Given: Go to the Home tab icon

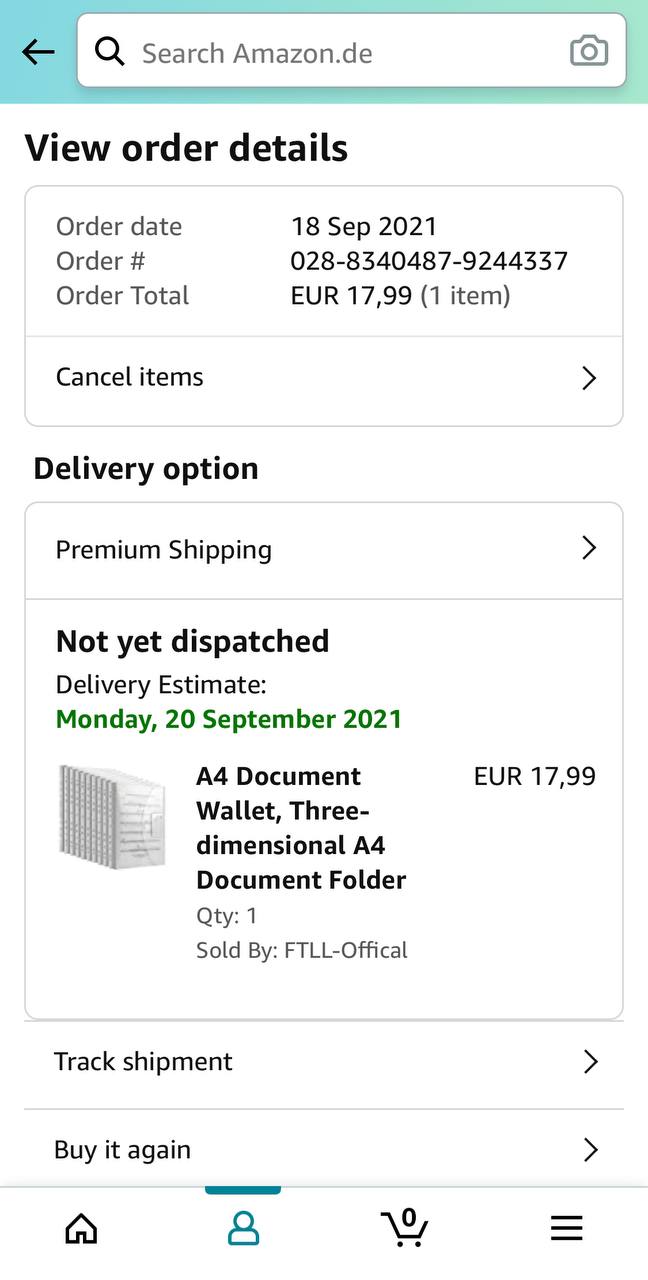Looking at the screenshot, I should click(x=81, y=1228).
